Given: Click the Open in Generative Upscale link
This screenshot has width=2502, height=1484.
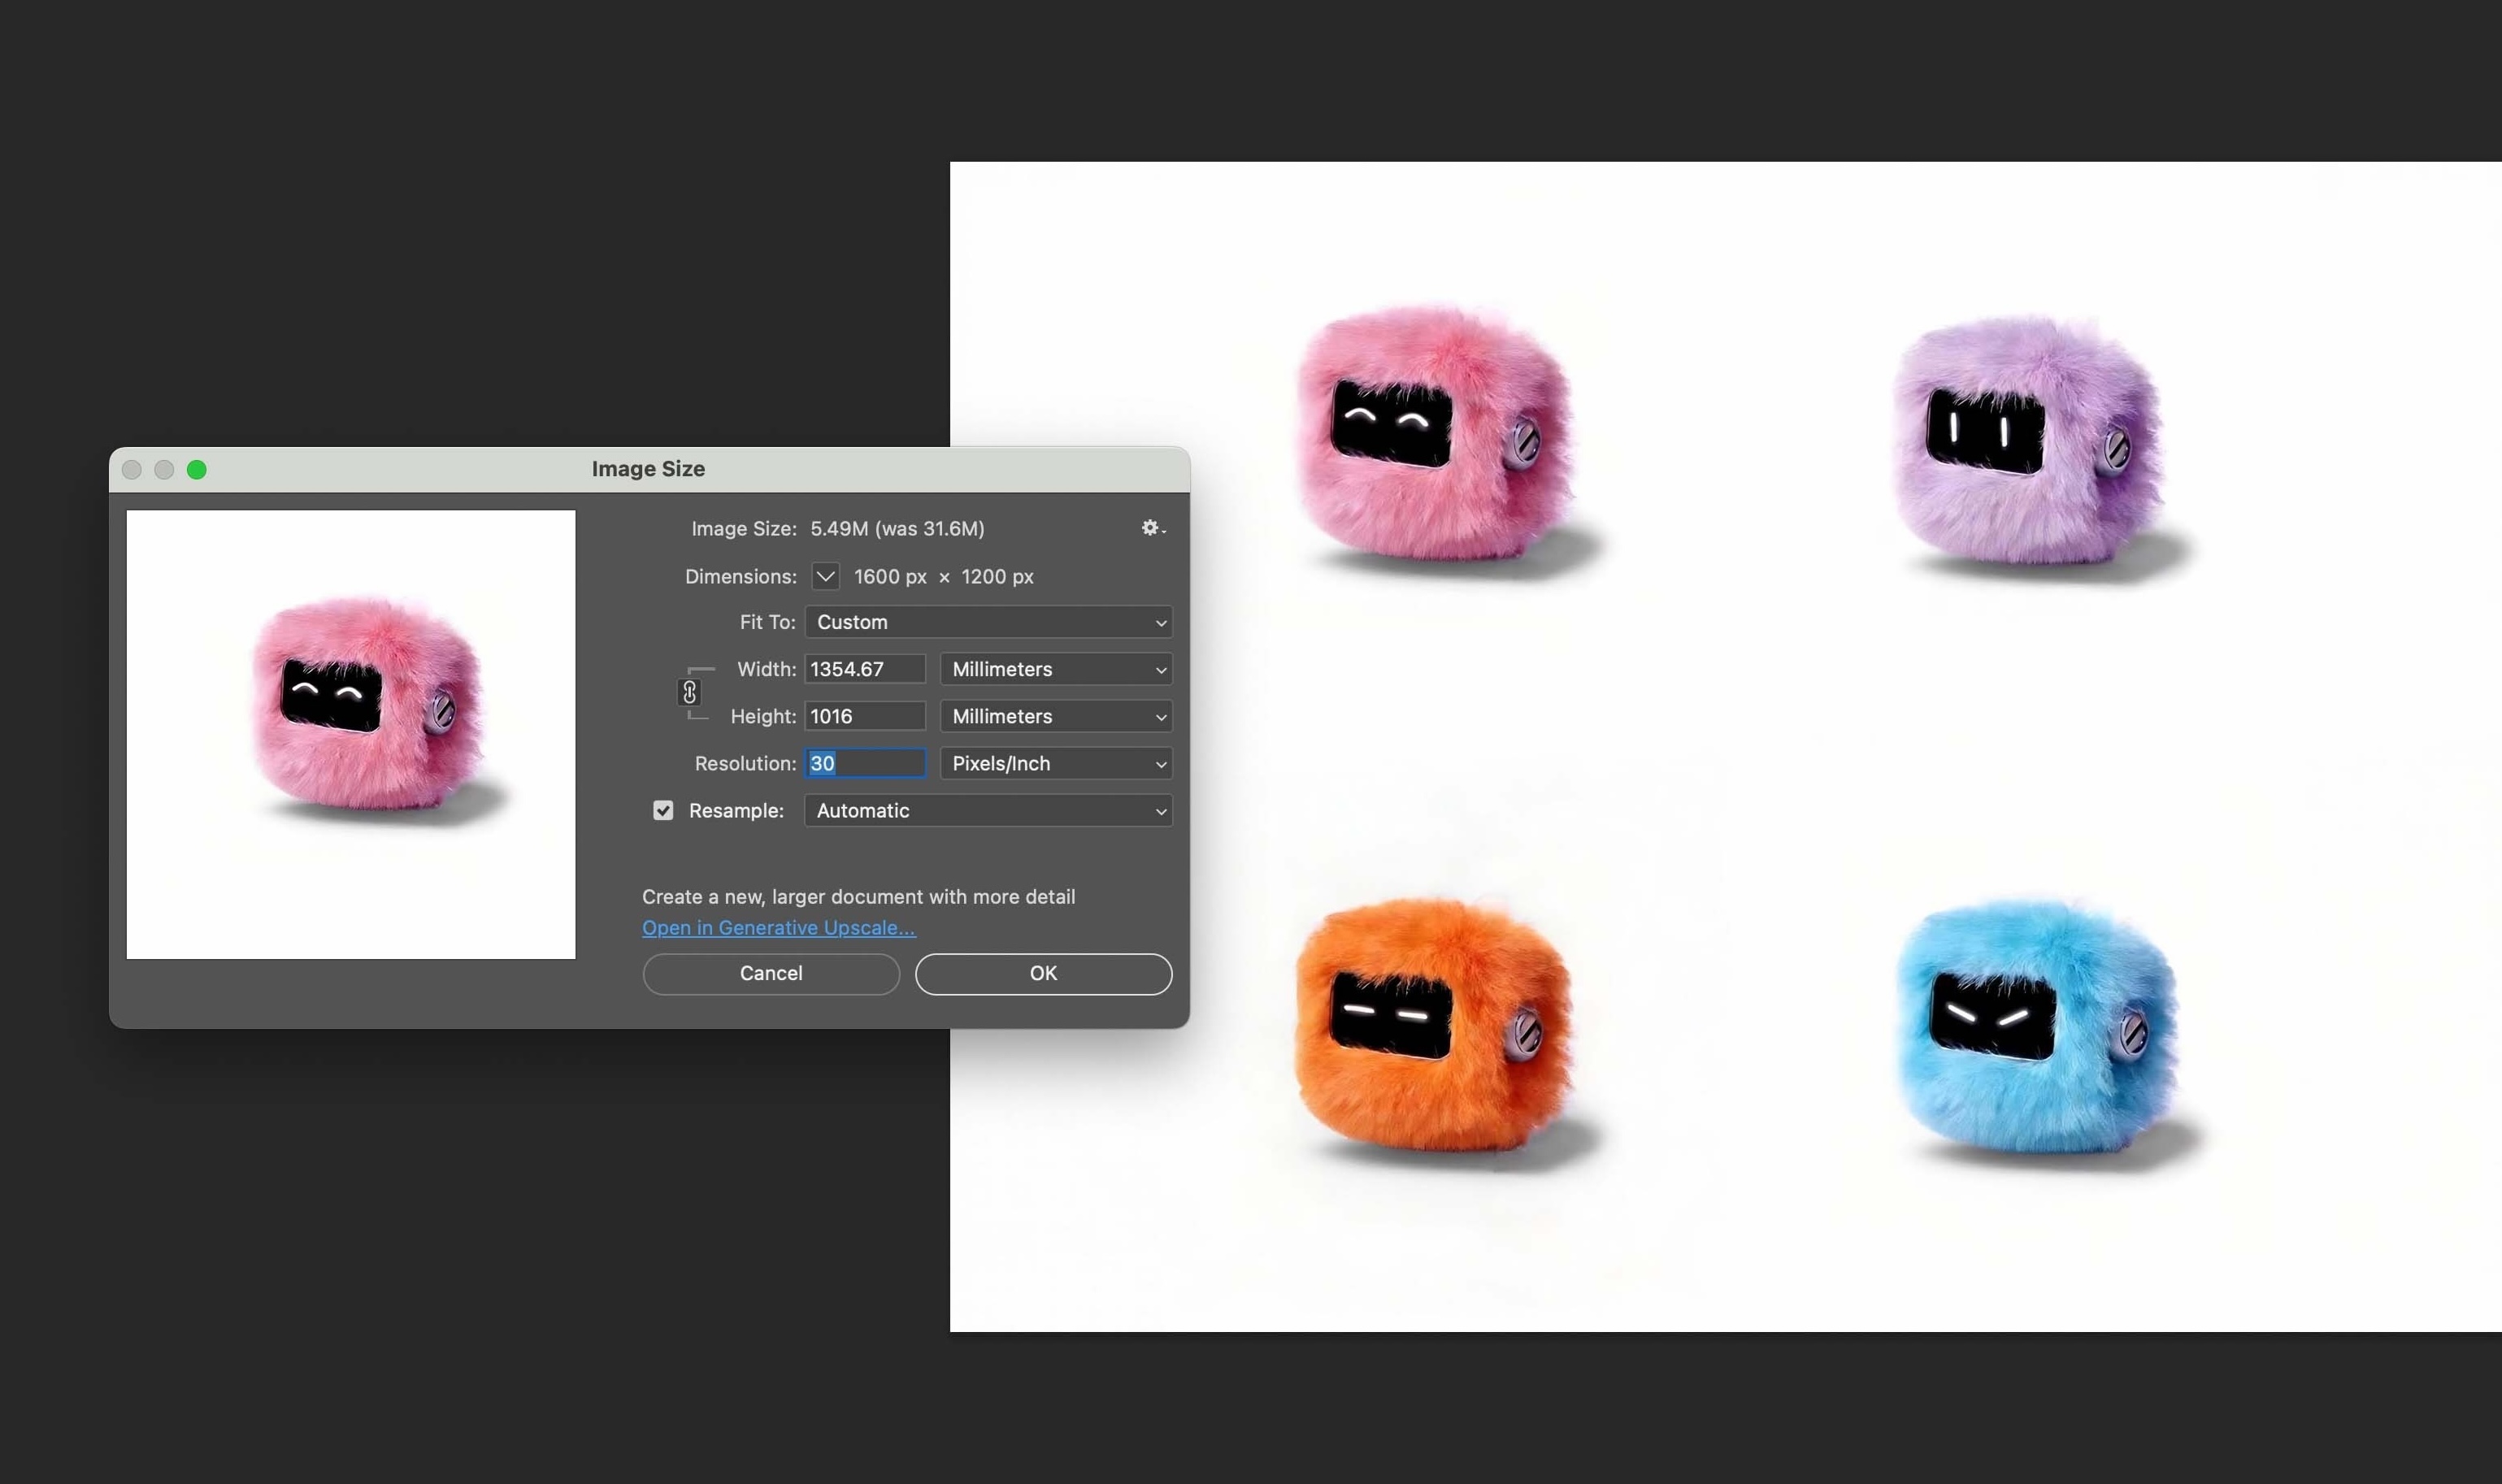Looking at the screenshot, I should pyautogui.click(x=778, y=927).
